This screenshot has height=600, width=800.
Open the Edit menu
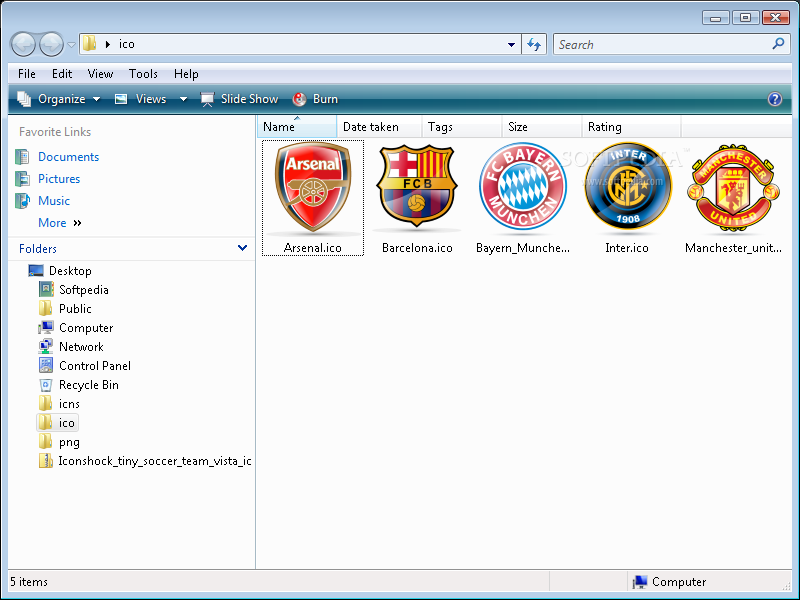coord(62,74)
